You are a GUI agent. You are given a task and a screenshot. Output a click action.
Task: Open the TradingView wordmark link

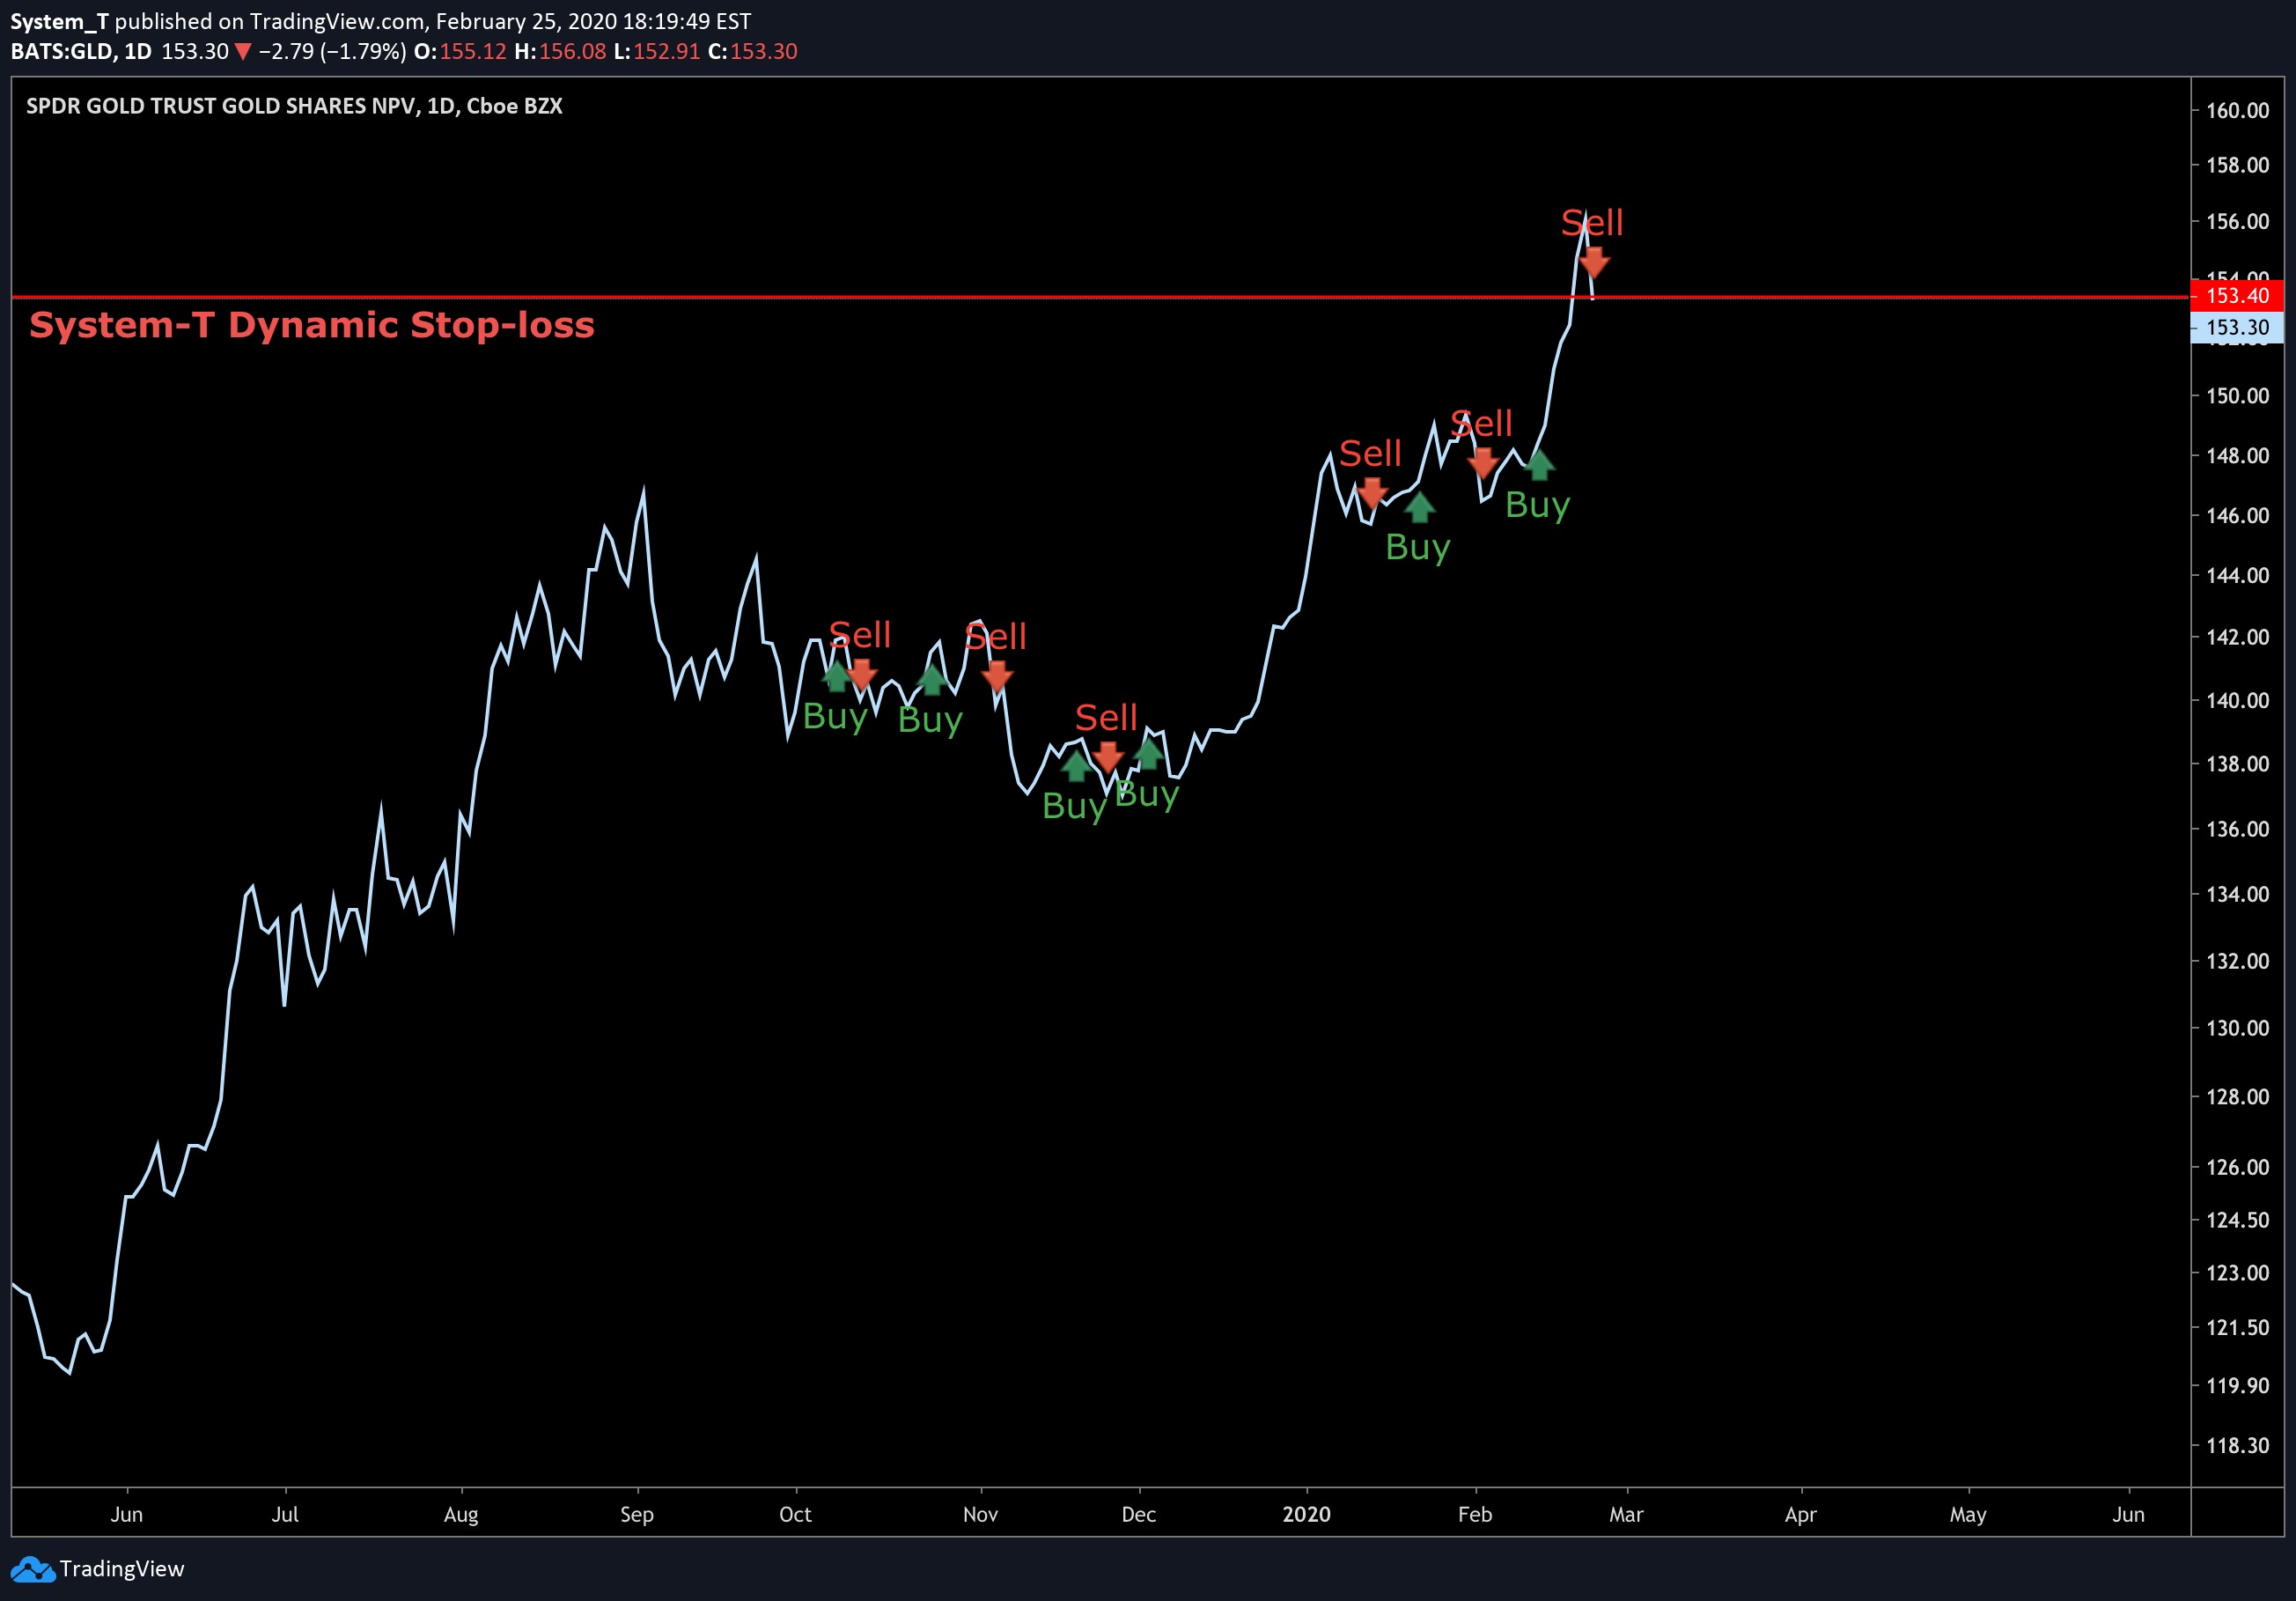pos(122,1569)
